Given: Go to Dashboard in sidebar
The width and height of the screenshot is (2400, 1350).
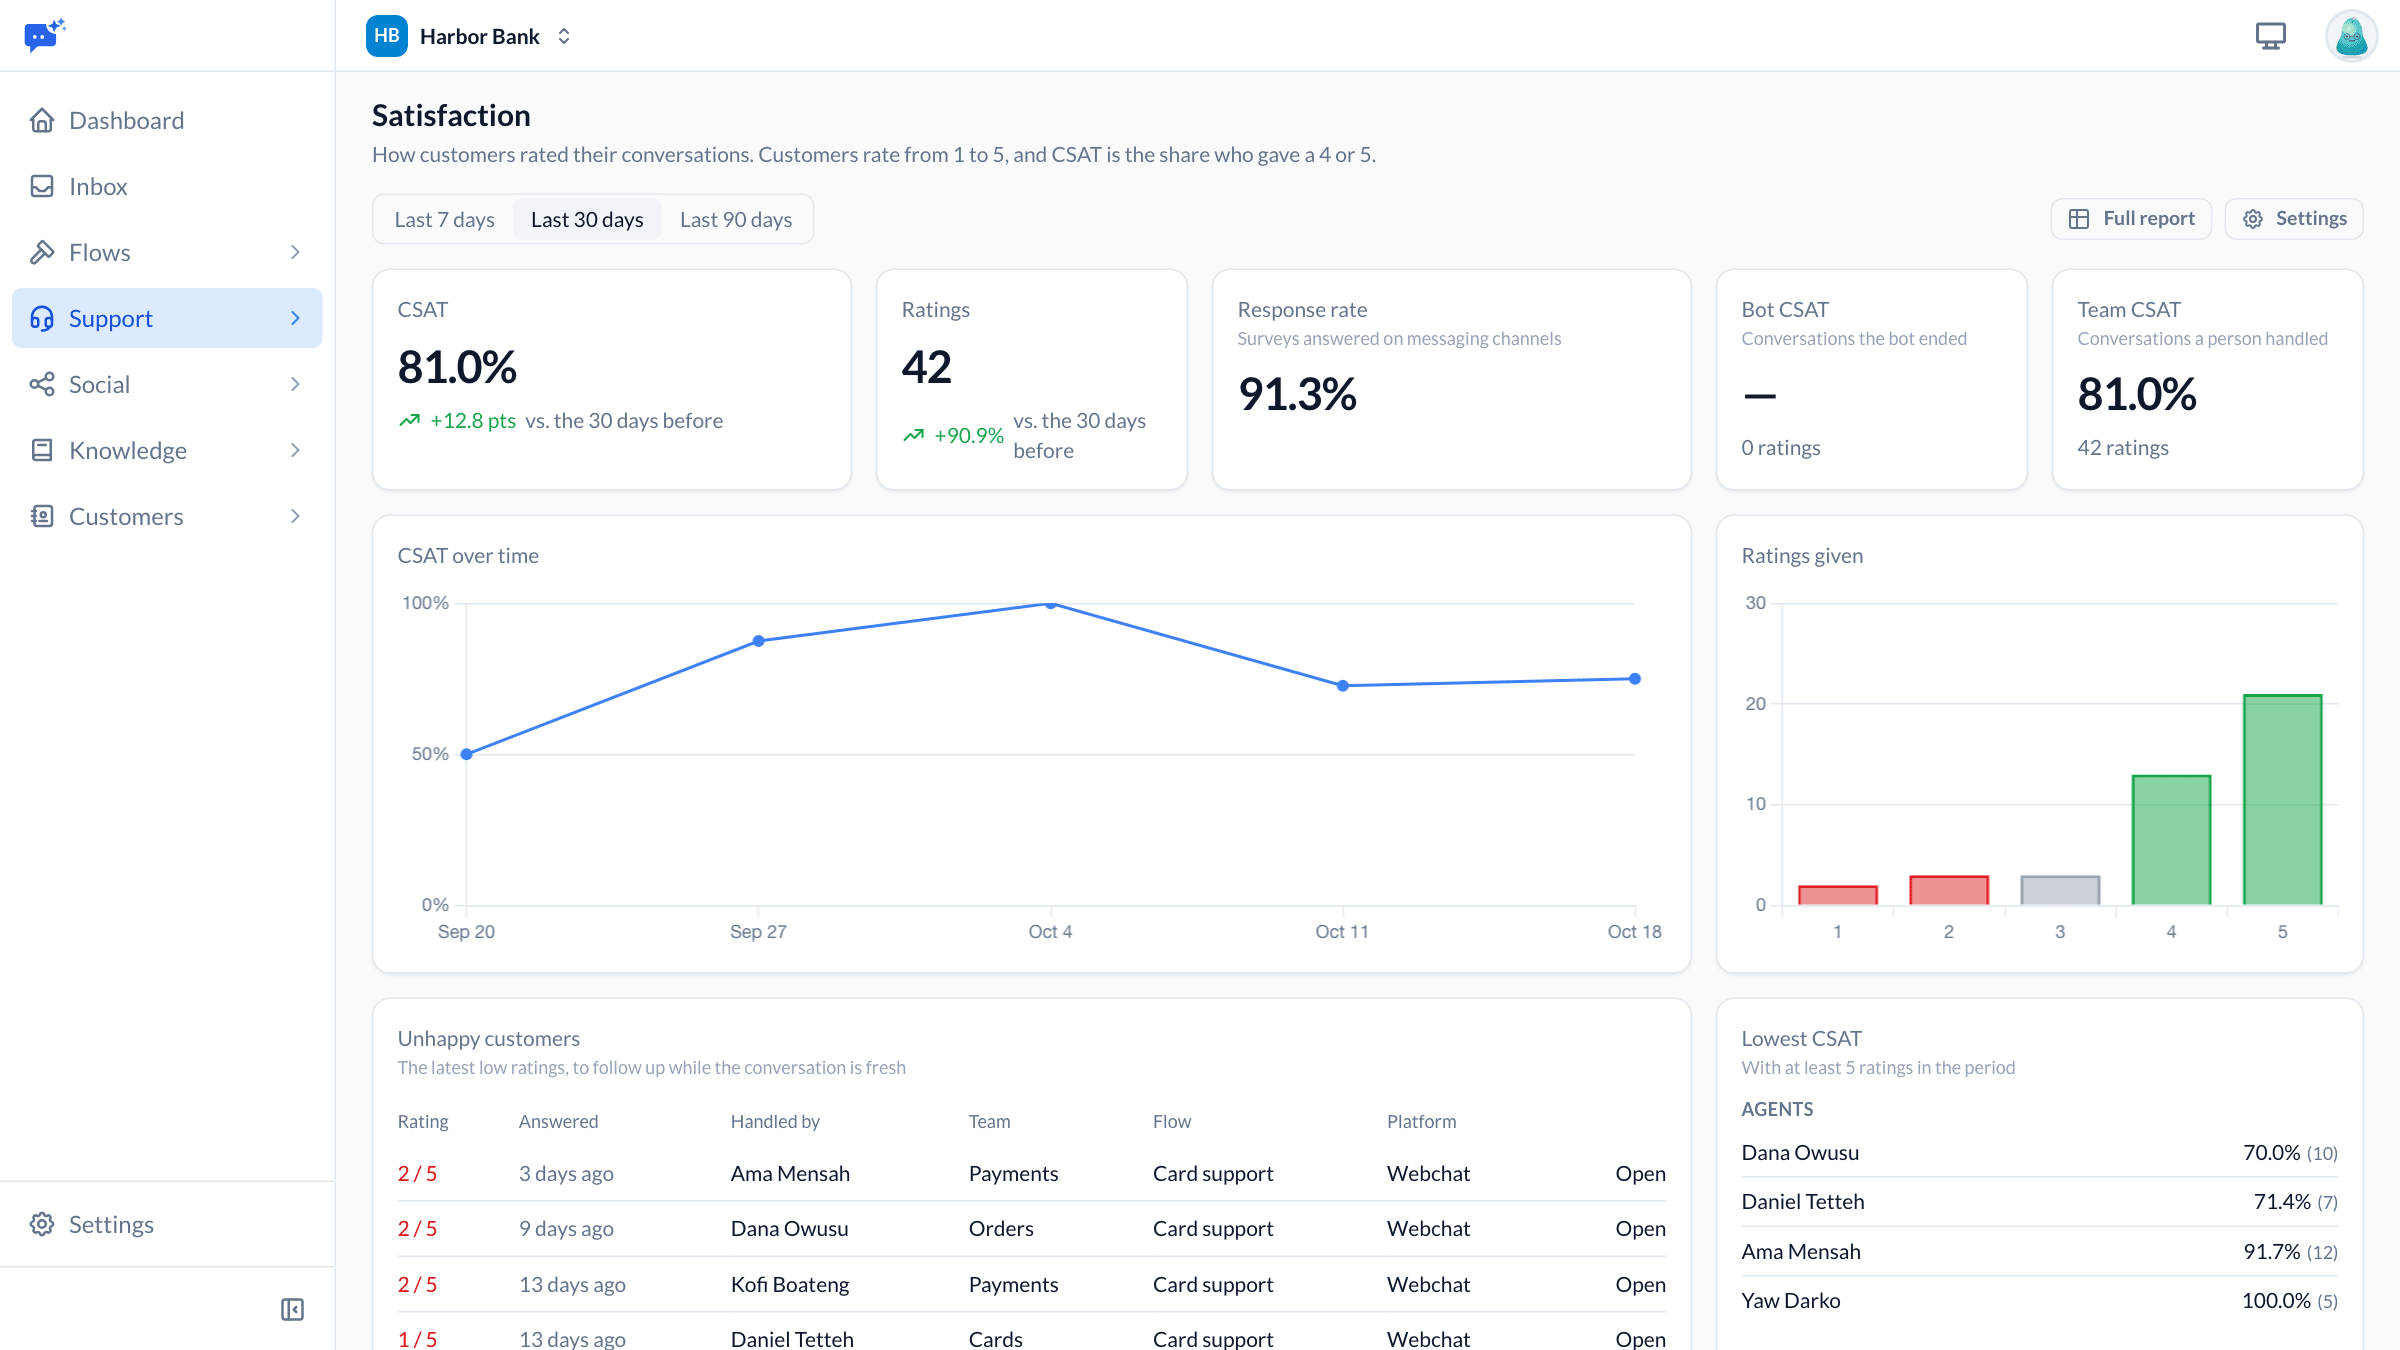Looking at the screenshot, I should [167, 121].
